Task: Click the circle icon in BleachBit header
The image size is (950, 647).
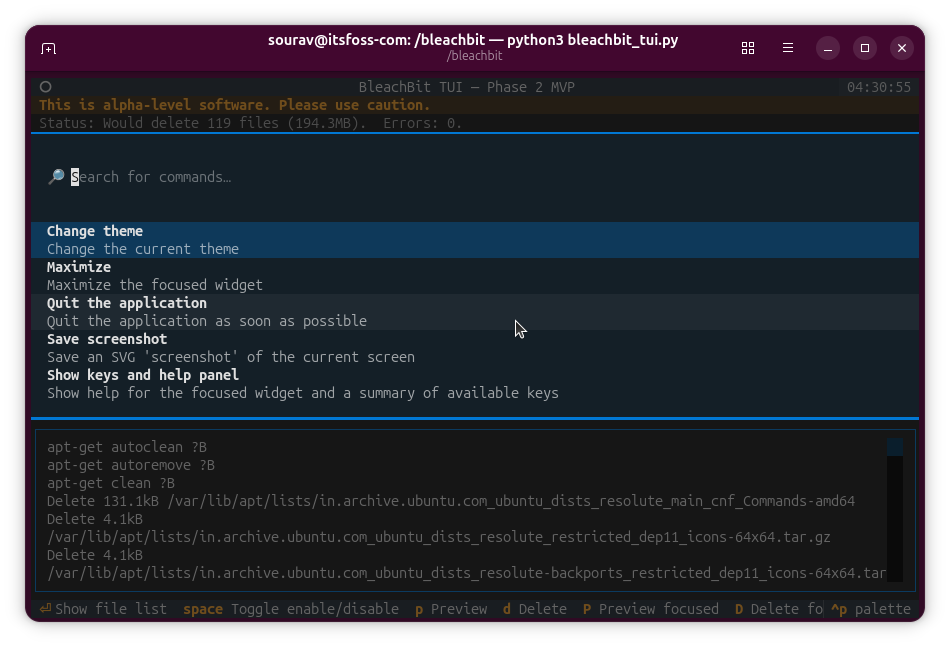Action: [x=45, y=87]
